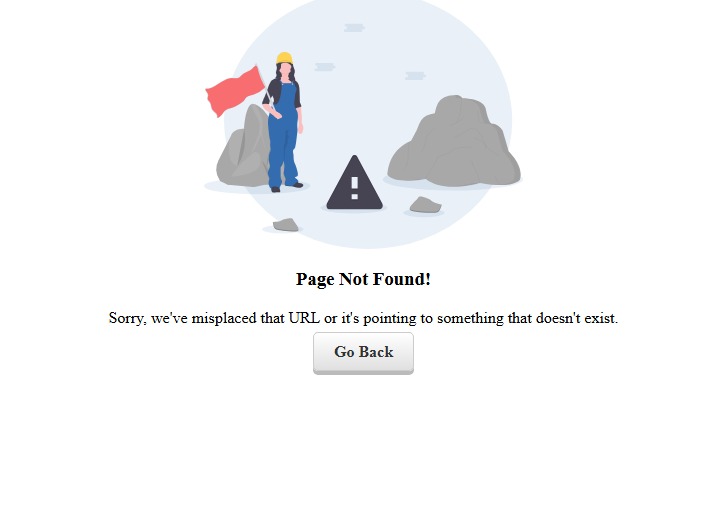The image size is (707, 507).
Task: Click the woman's face under the helmet
Action: click(x=285, y=70)
